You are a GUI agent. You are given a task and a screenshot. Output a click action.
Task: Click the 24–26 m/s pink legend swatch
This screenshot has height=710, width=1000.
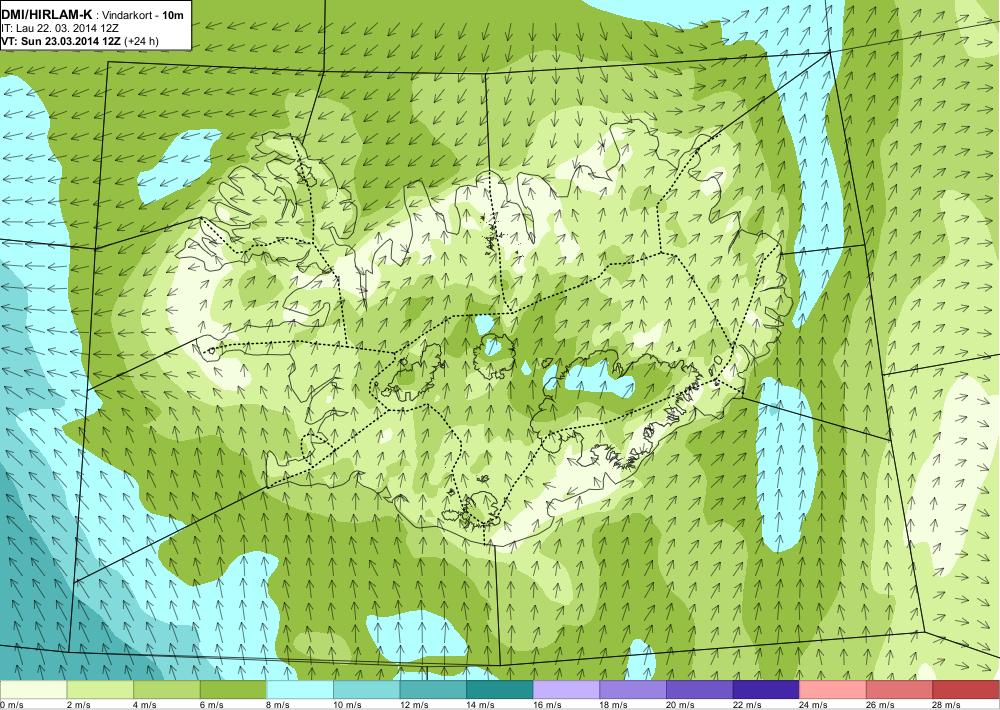[x=833, y=690]
